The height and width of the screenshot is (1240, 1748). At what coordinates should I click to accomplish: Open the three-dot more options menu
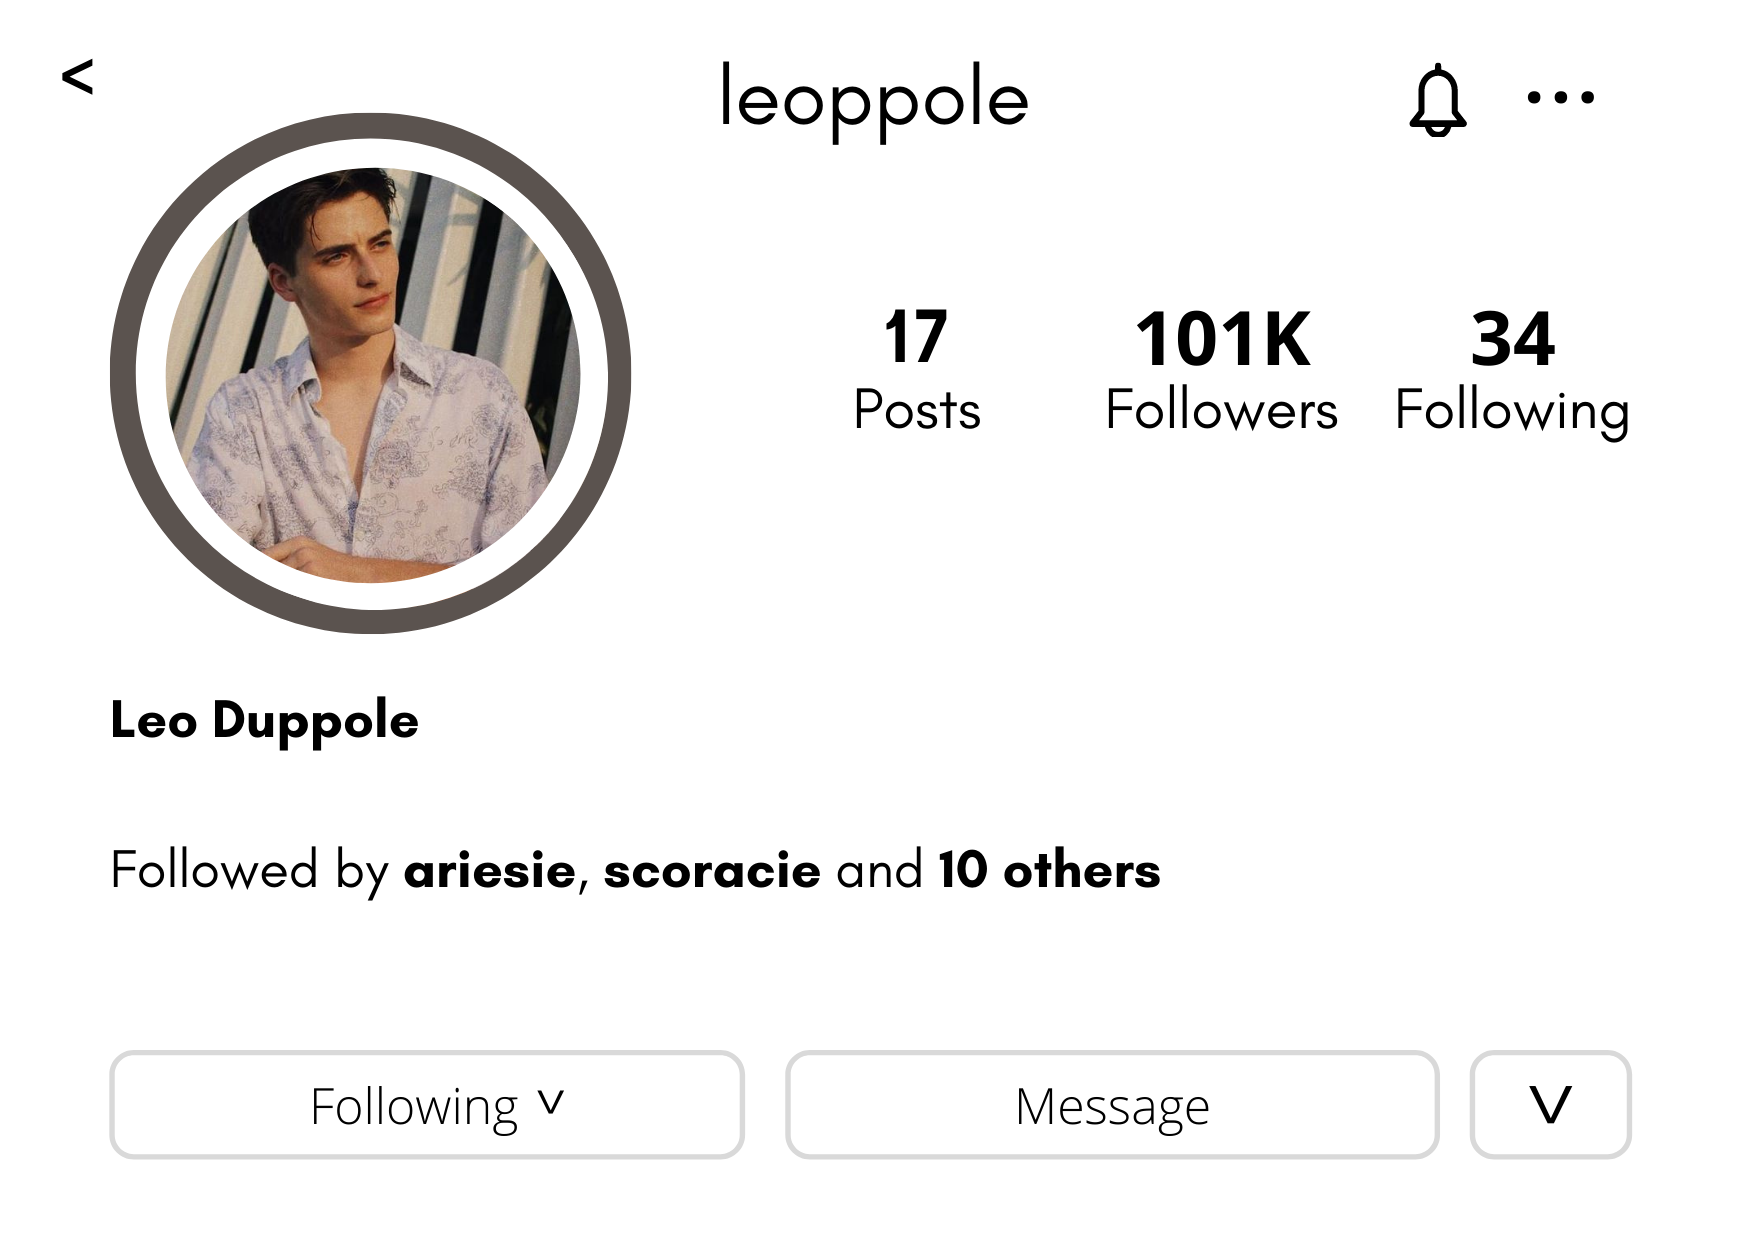click(x=1560, y=98)
